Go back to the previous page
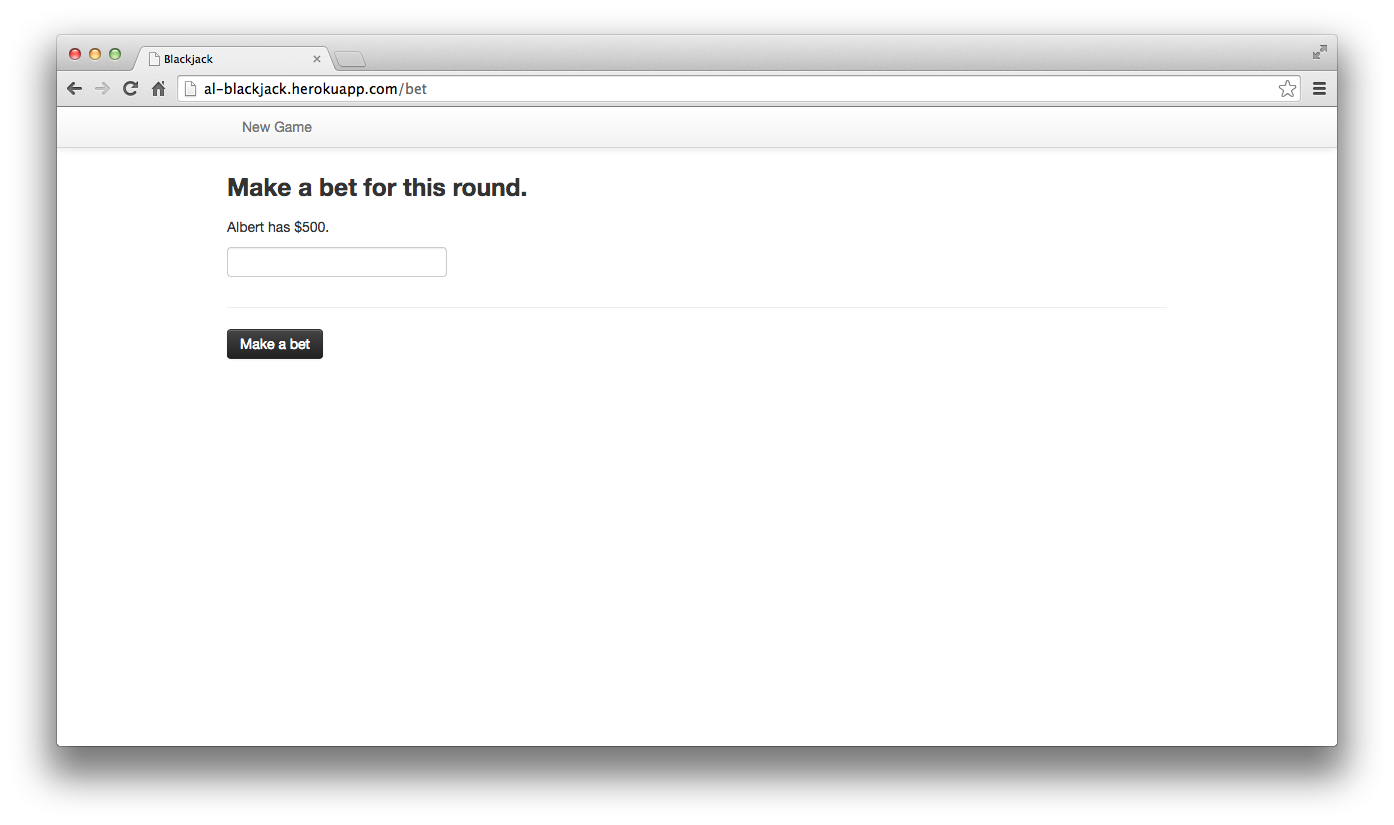The width and height of the screenshot is (1394, 825). tap(74, 89)
